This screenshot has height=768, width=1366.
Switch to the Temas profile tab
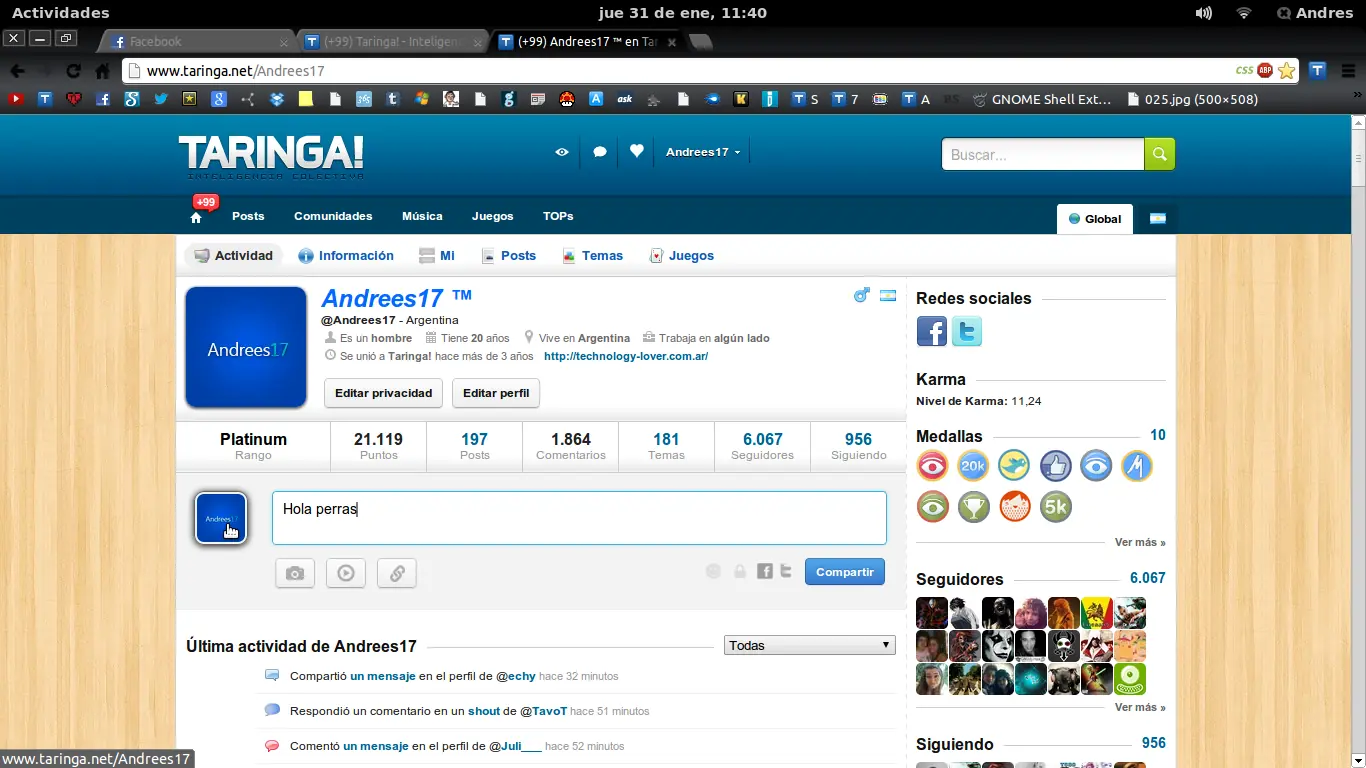pyautogui.click(x=593, y=256)
